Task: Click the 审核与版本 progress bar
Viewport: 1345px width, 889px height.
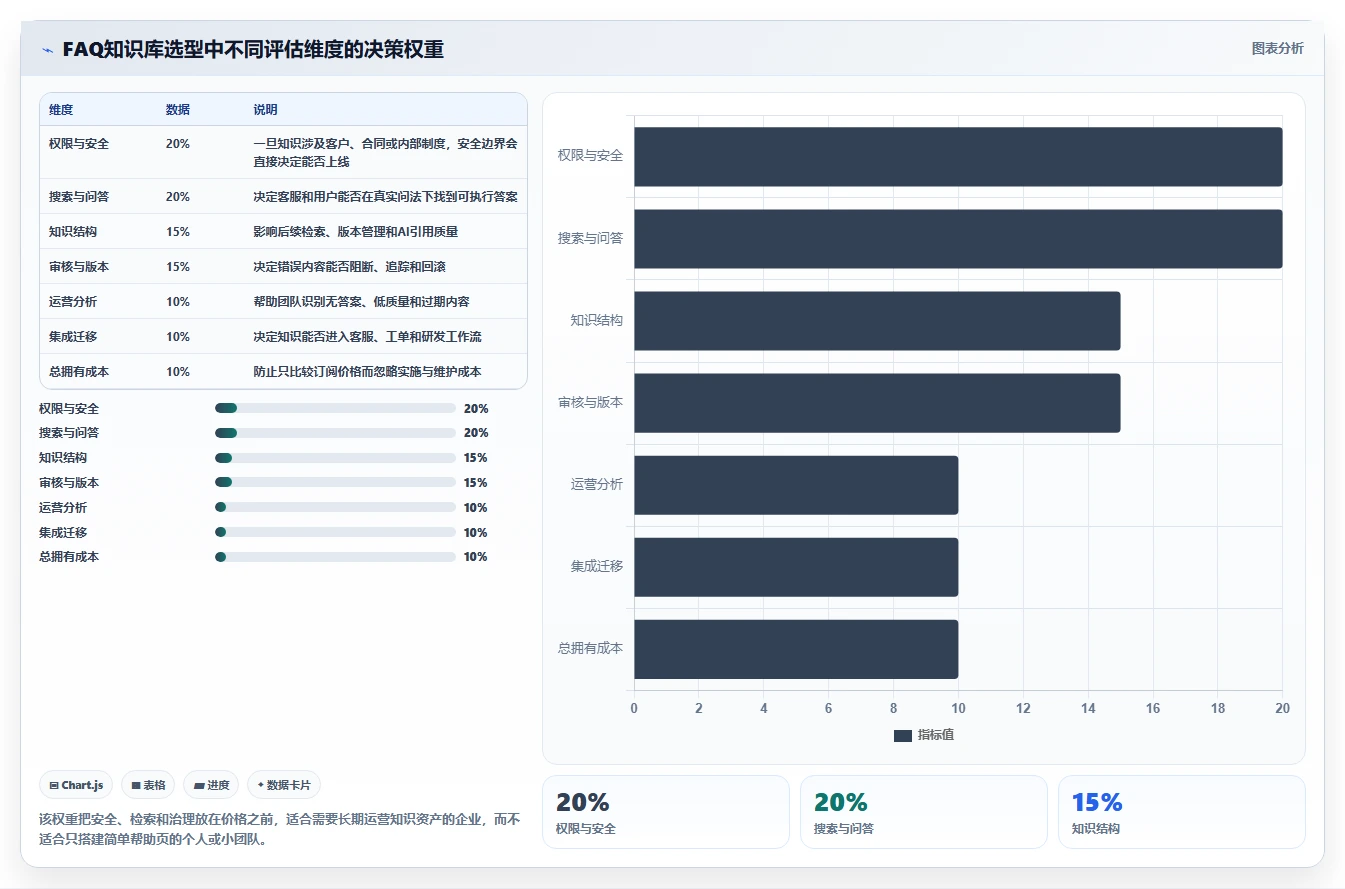Action: [335, 482]
